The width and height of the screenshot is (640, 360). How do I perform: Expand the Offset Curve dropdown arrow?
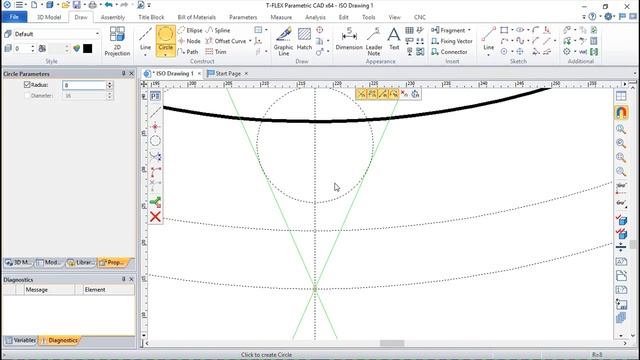point(250,41)
